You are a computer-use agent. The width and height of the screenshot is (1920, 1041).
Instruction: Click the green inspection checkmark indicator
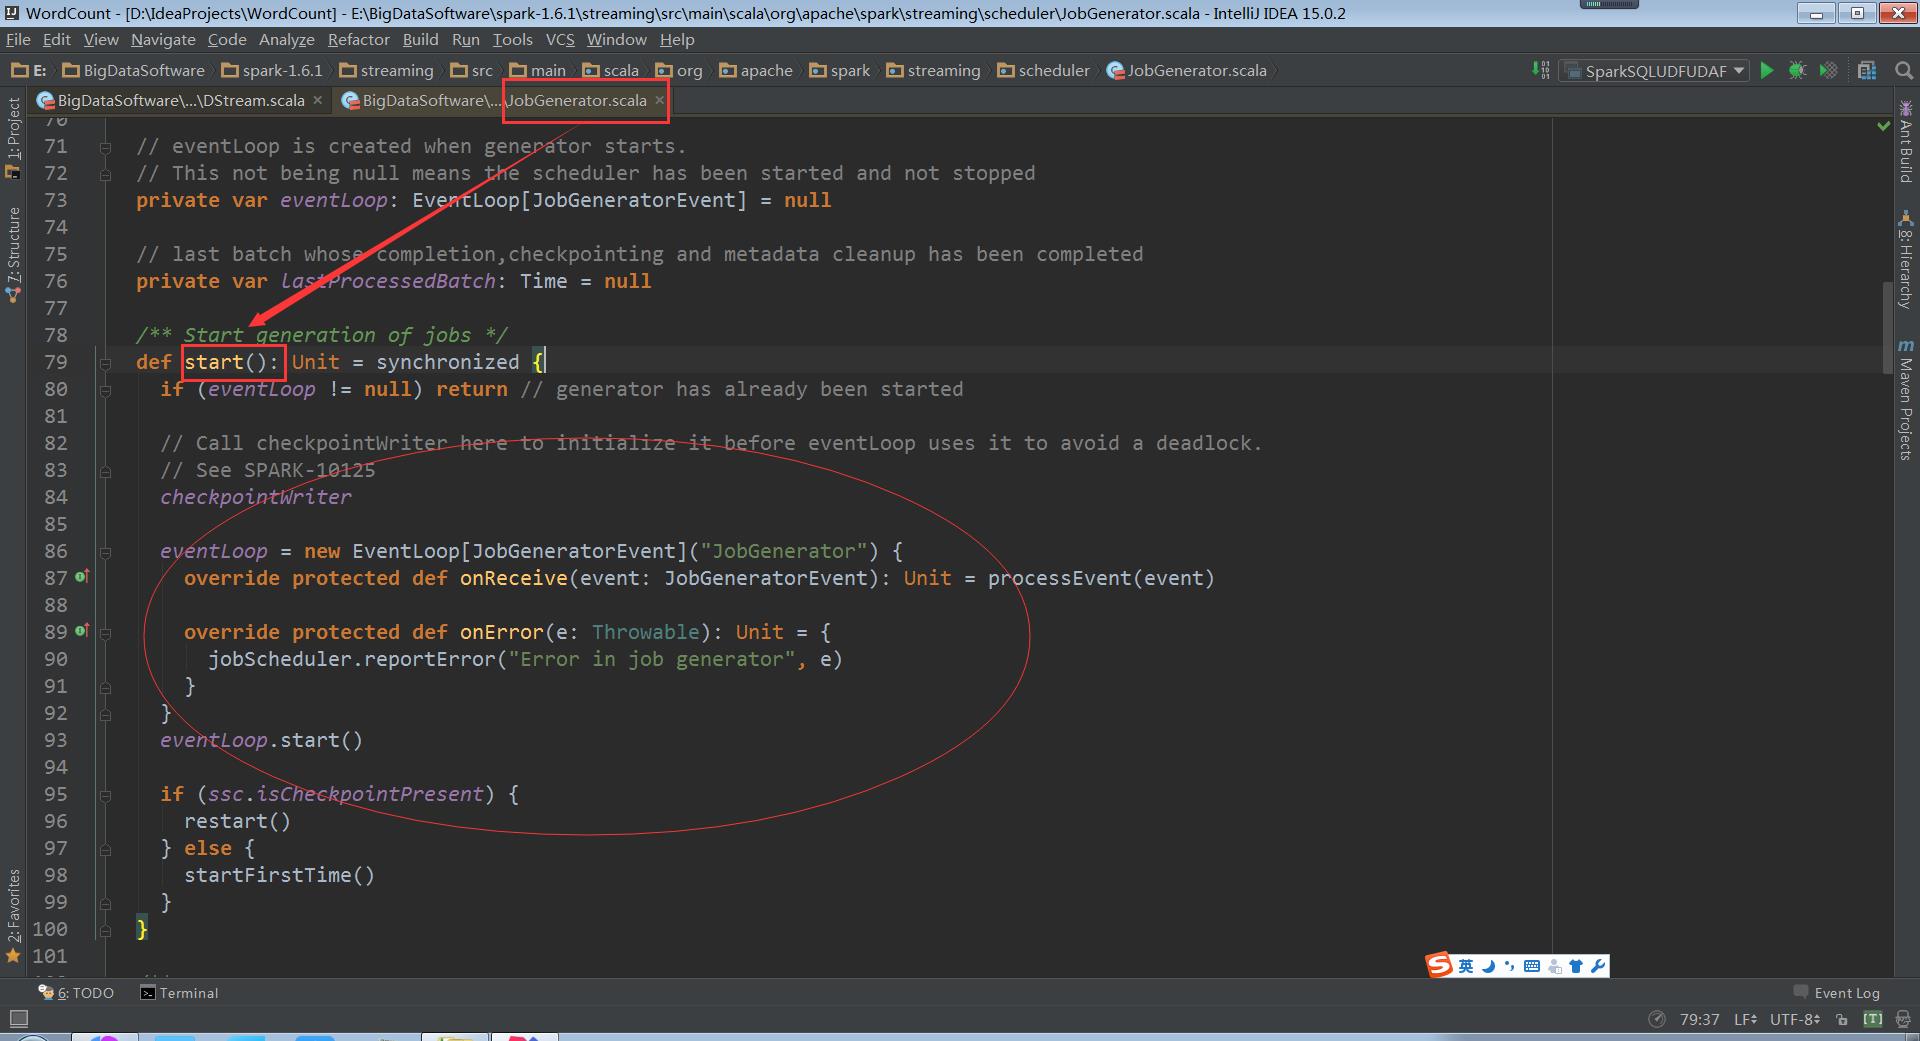point(1883,126)
